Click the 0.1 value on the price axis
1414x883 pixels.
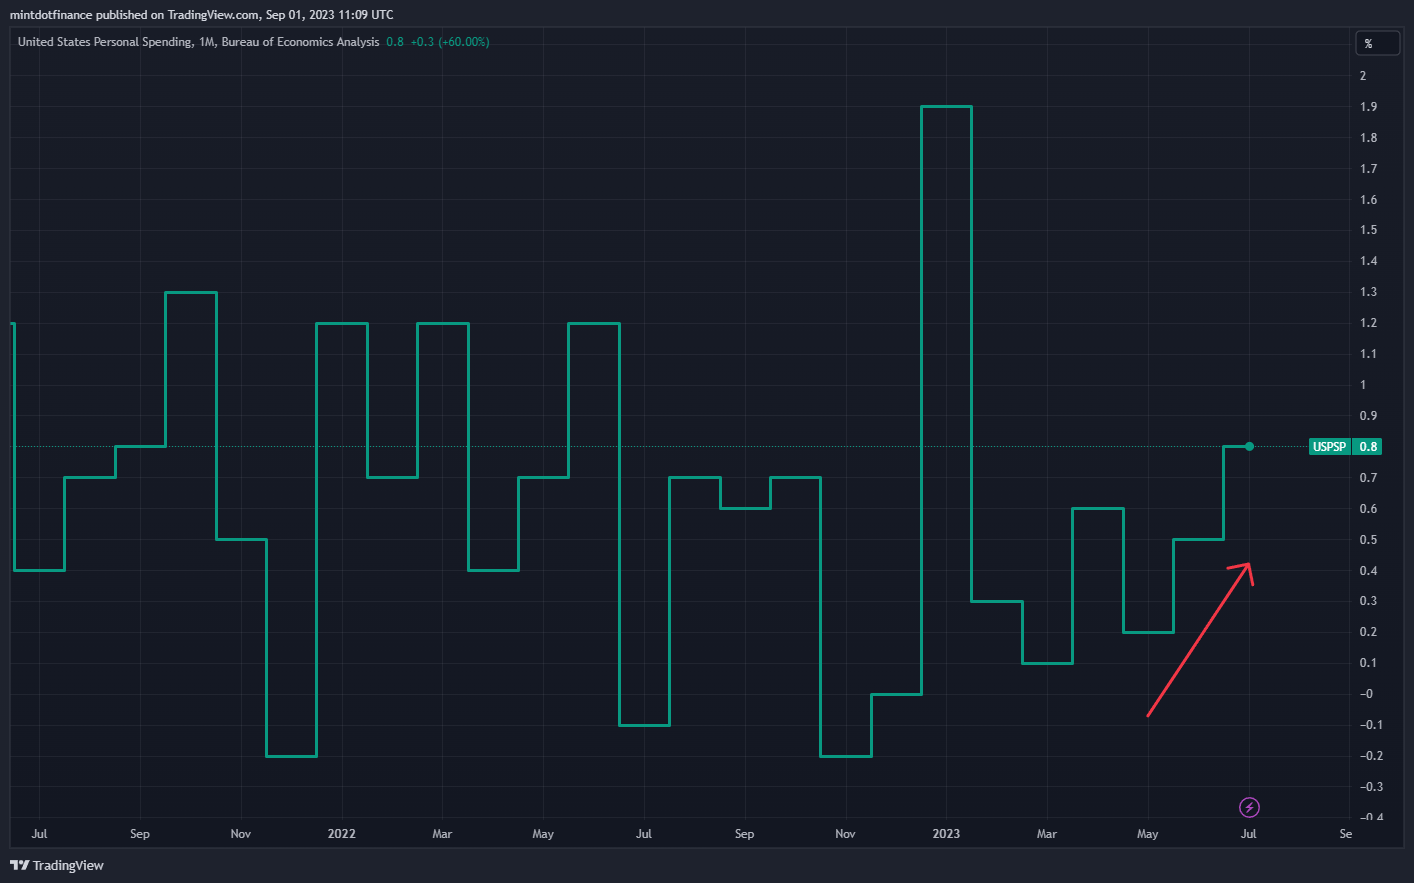[x=1368, y=663]
